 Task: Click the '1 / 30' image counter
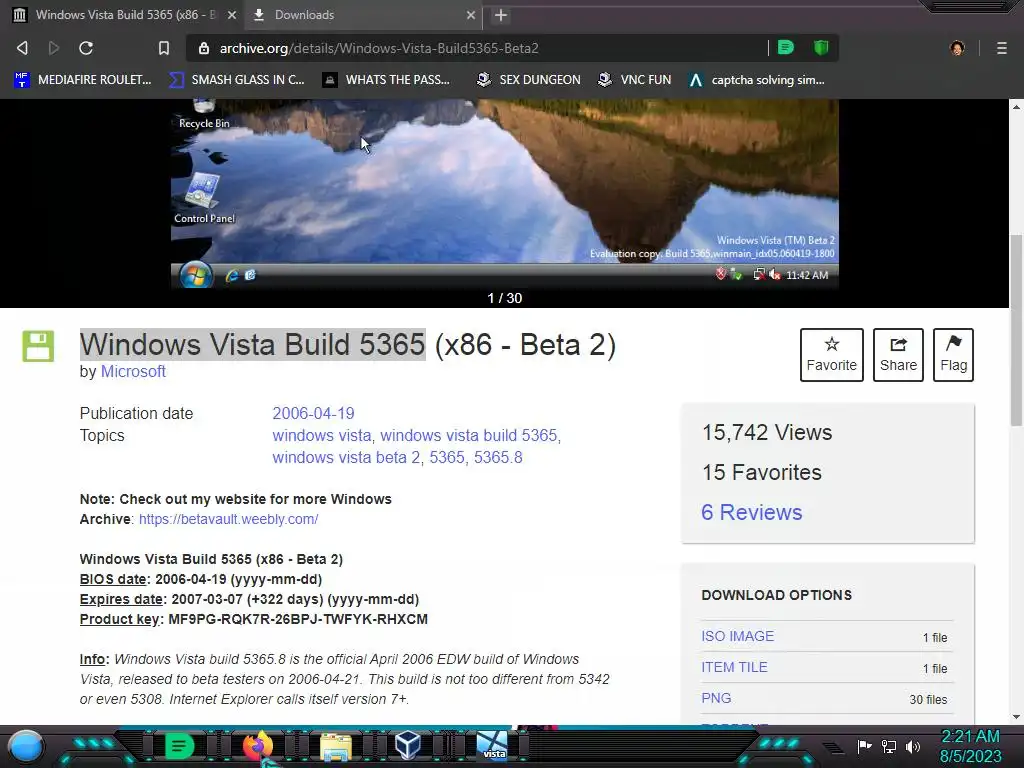(505, 298)
